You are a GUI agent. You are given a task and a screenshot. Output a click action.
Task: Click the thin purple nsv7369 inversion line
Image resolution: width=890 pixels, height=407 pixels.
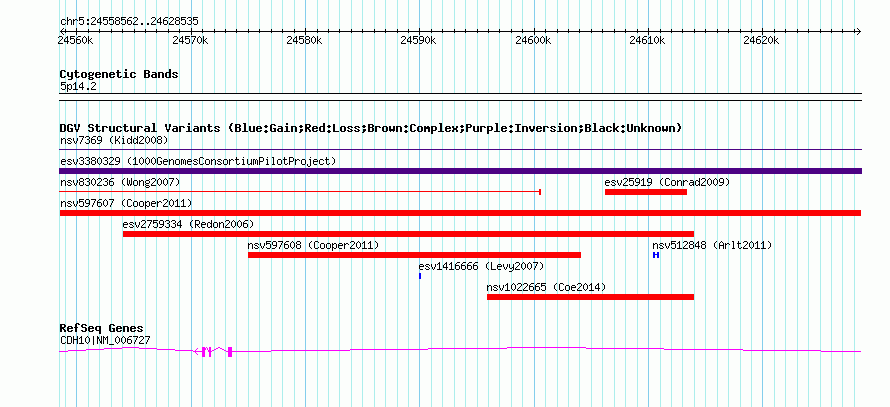[460, 150]
